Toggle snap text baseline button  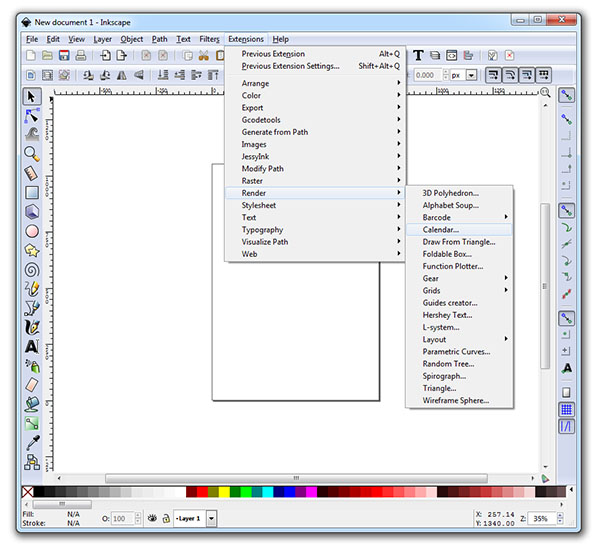tap(566, 369)
